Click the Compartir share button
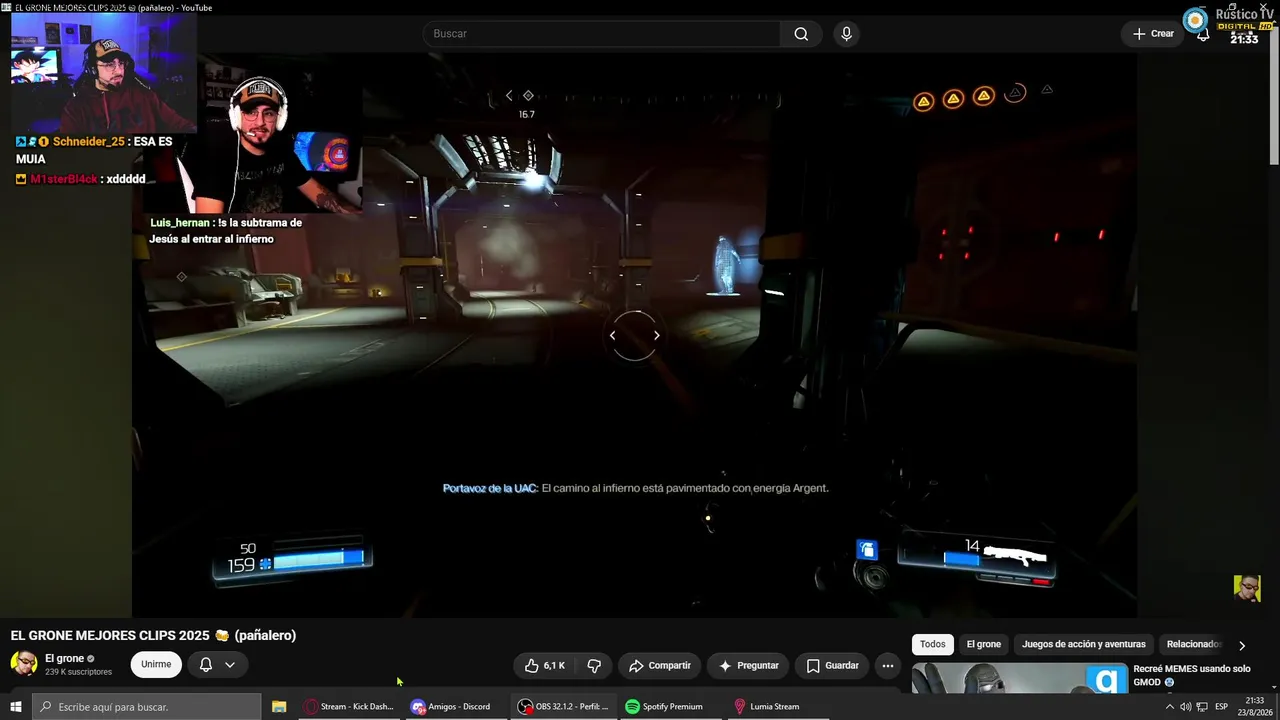Image resolution: width=1280 pixels, height=720 pixels. click(x=660, y=665)
